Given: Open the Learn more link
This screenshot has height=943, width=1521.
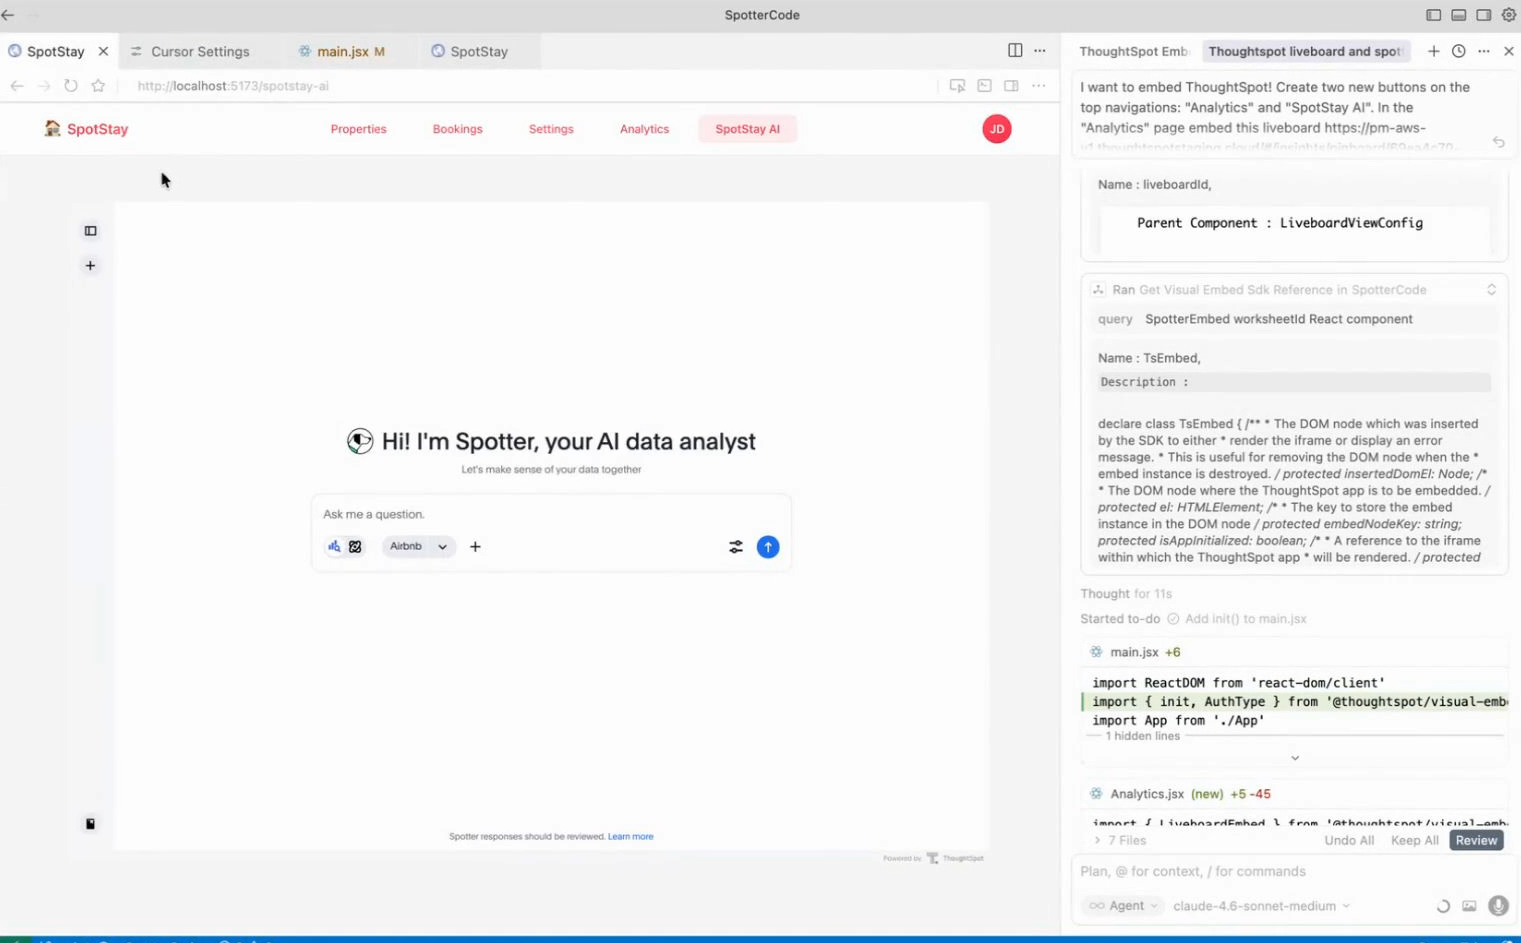Looking at the screenshot, I should click(x=630, y=837).
